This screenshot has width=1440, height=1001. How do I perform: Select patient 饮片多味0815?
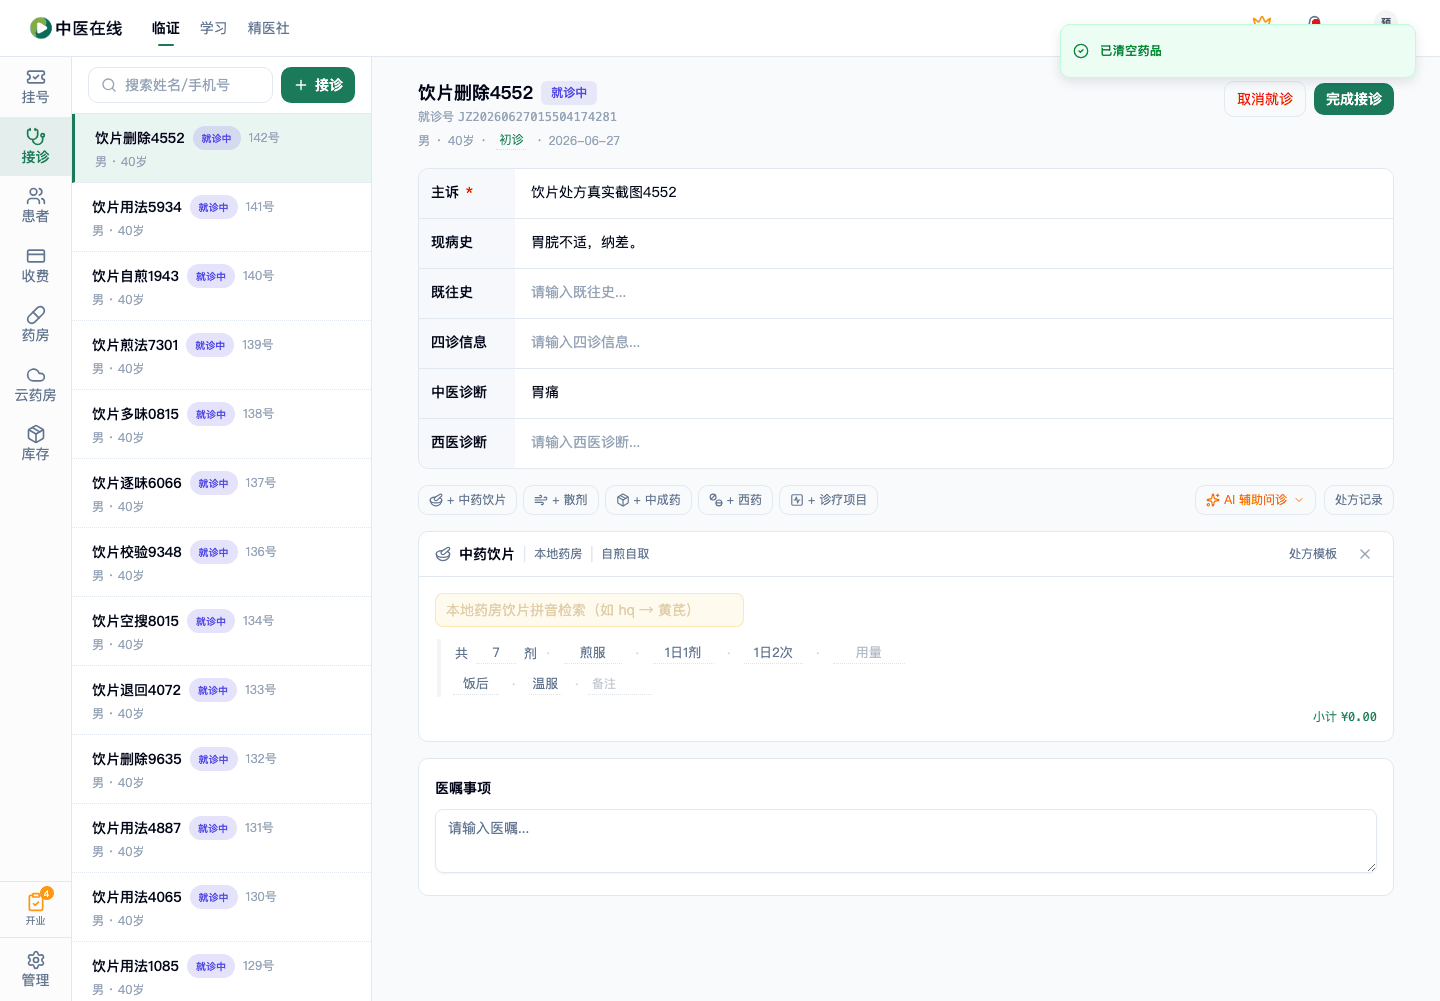(222, 424)
